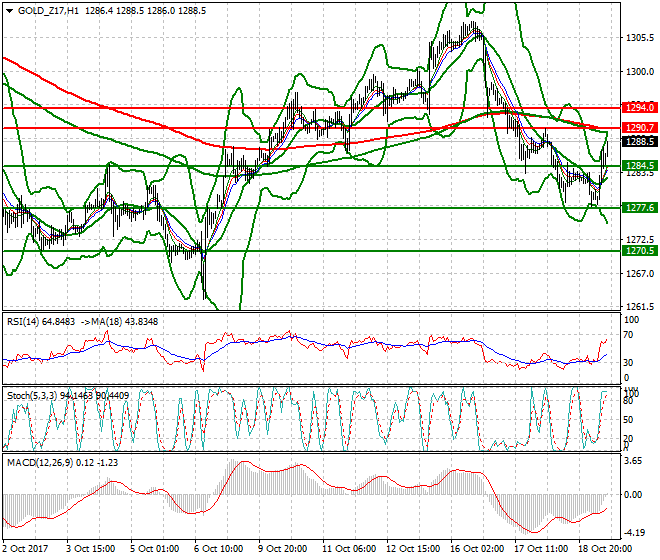The width and height of the screenshot is (660, 560).
Task: Click the 5 Oct 01:00 time label
Action: (x=154, y=549)
